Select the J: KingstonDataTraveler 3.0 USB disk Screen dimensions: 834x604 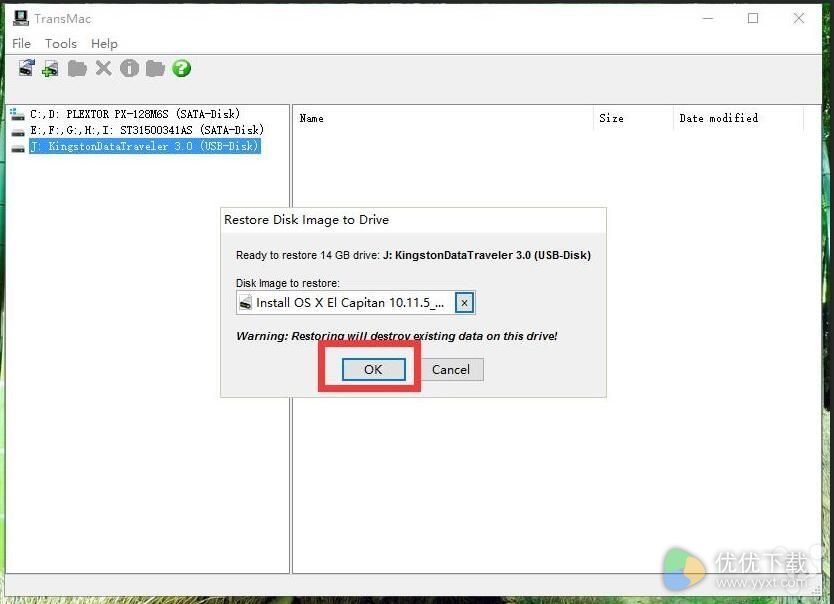click(145, 146)
